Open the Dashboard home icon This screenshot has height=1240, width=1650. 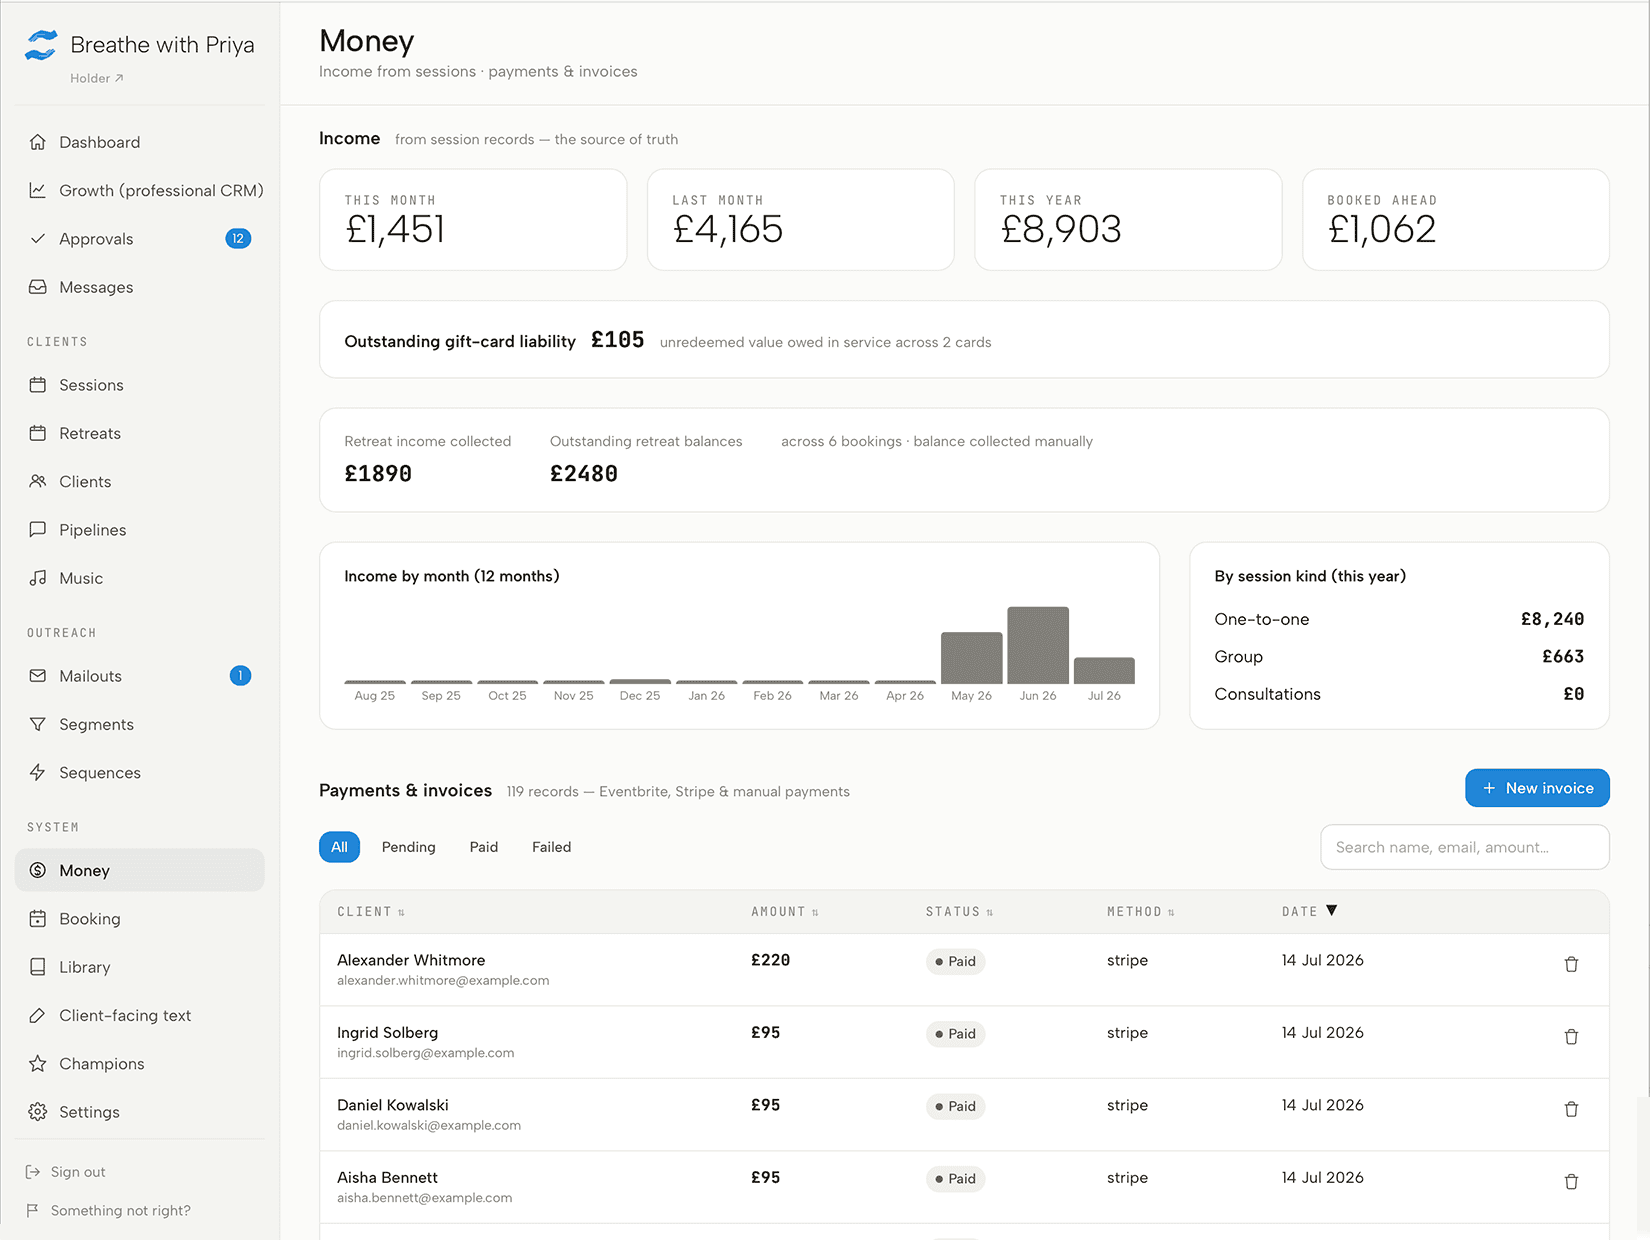pos(38,142)
